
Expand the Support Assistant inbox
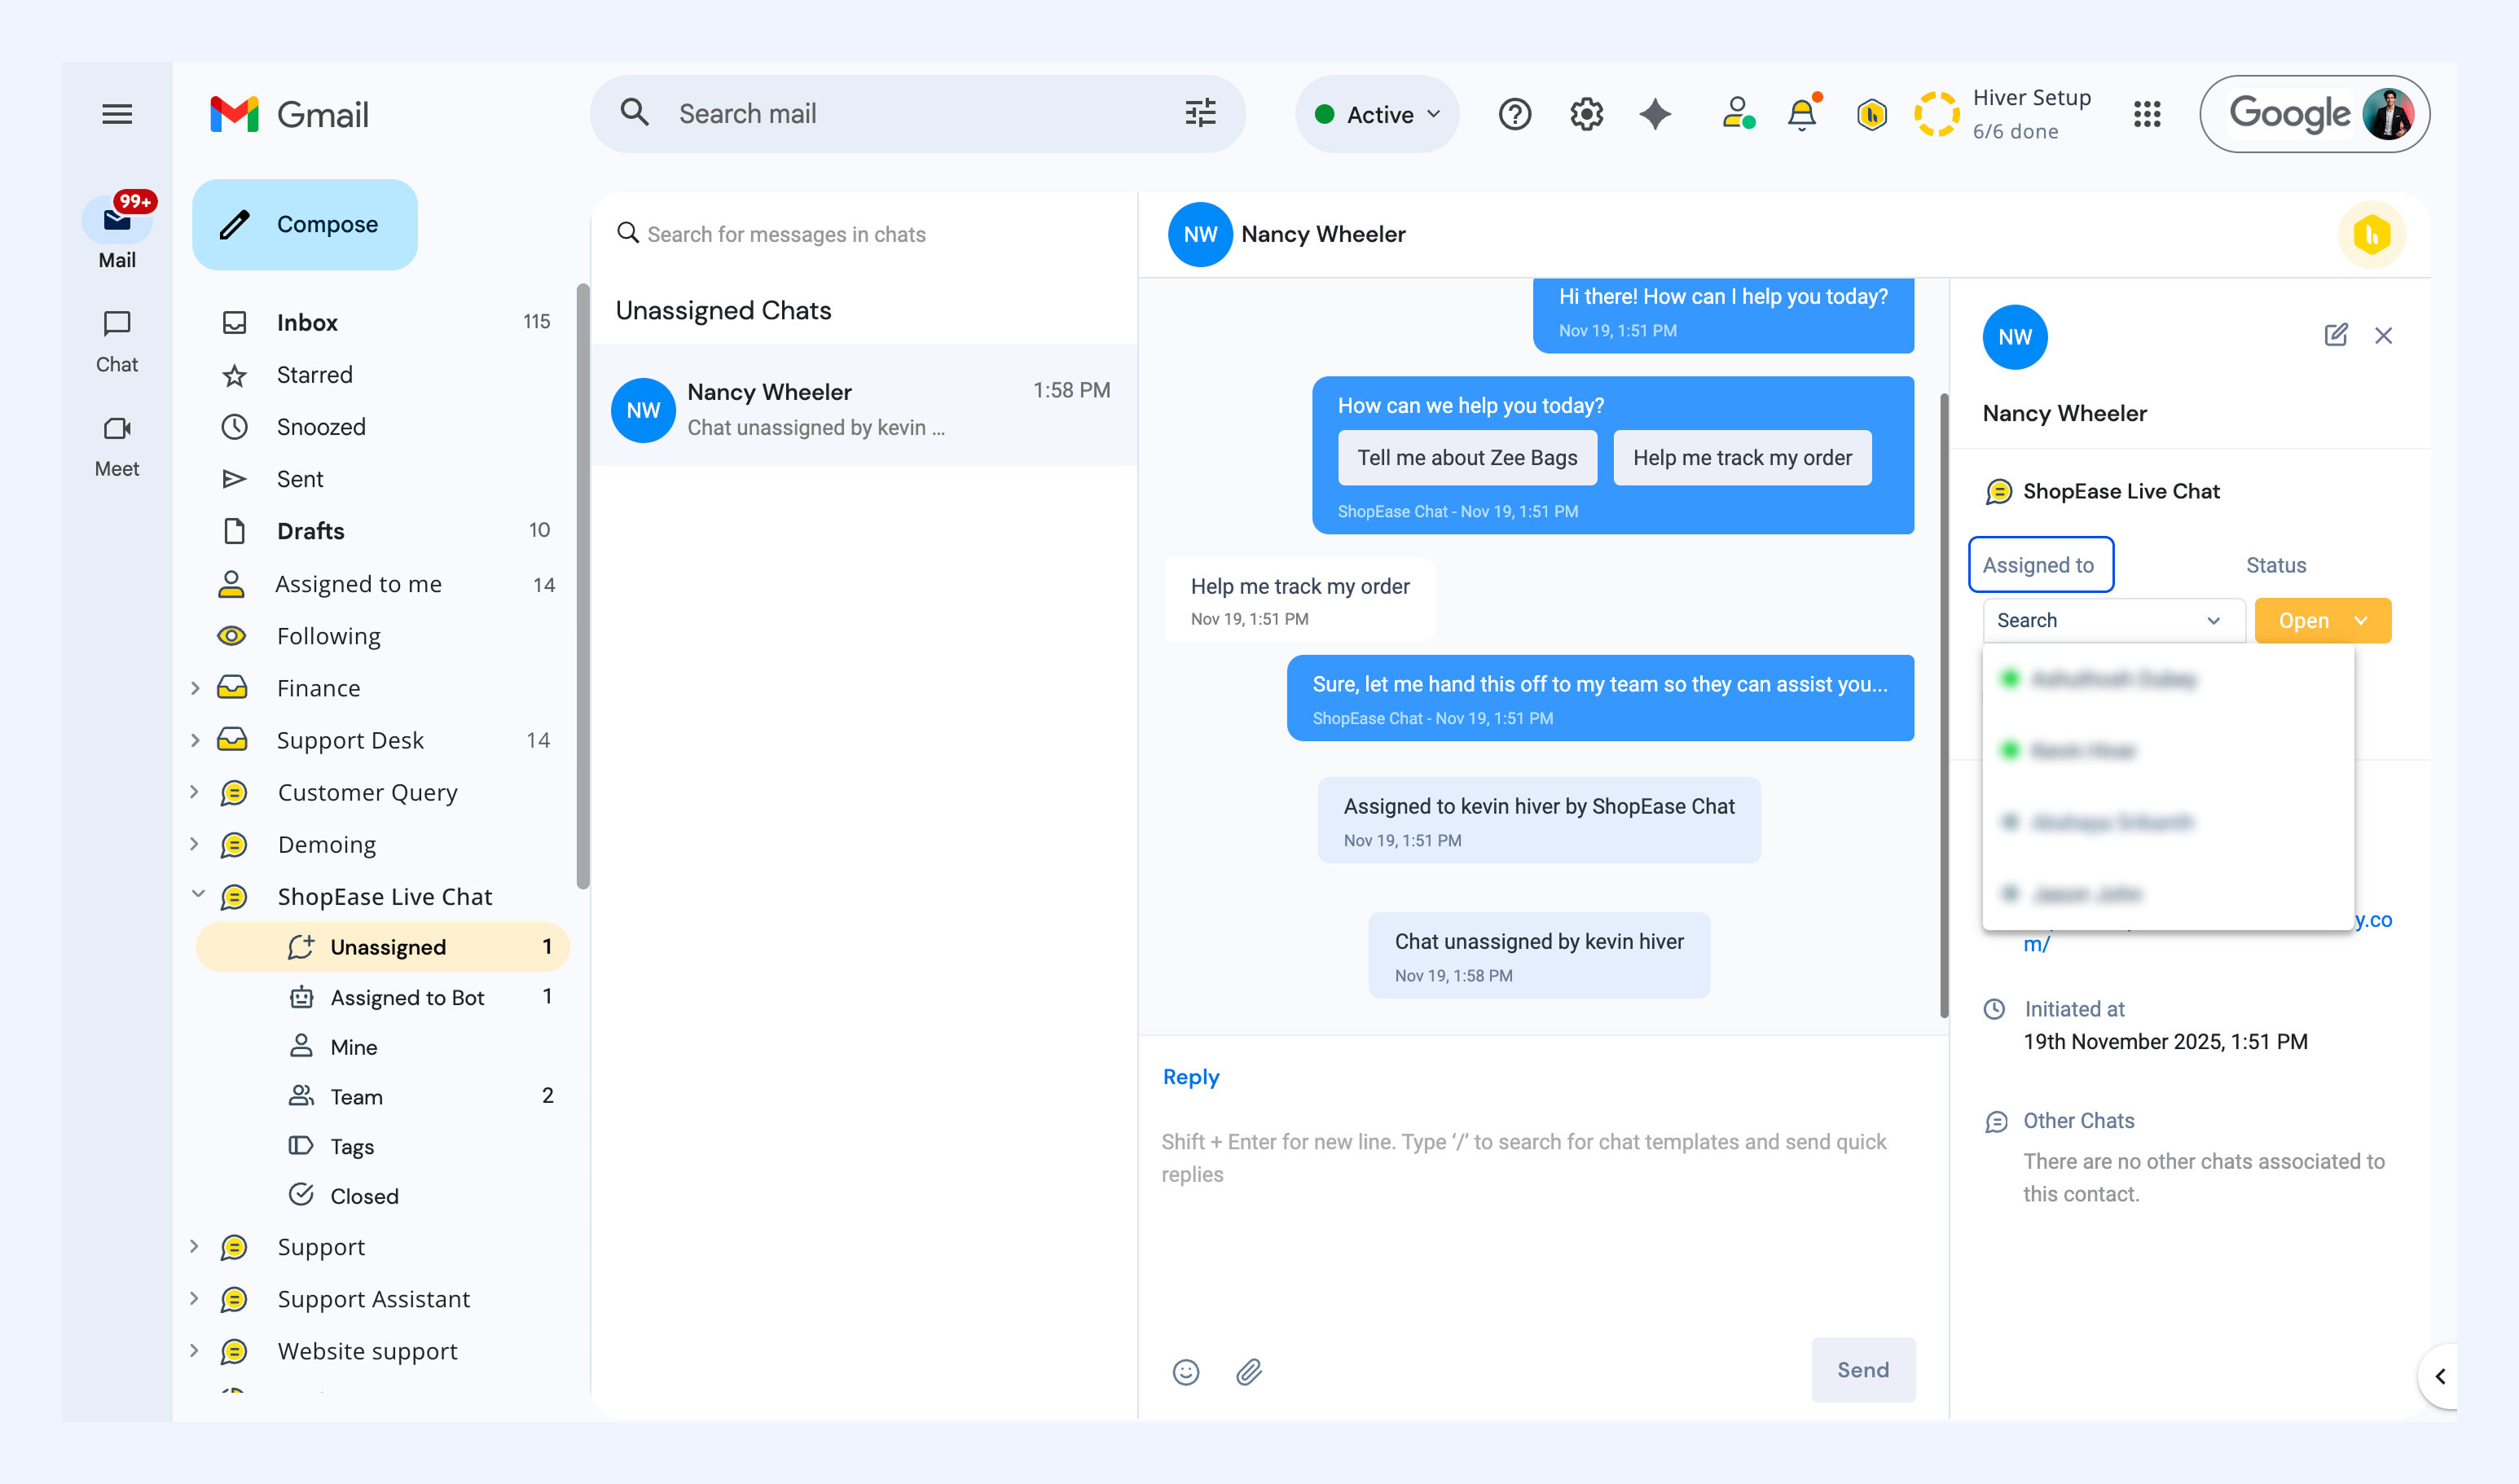pyautogui.click(x=195, y=1298)
